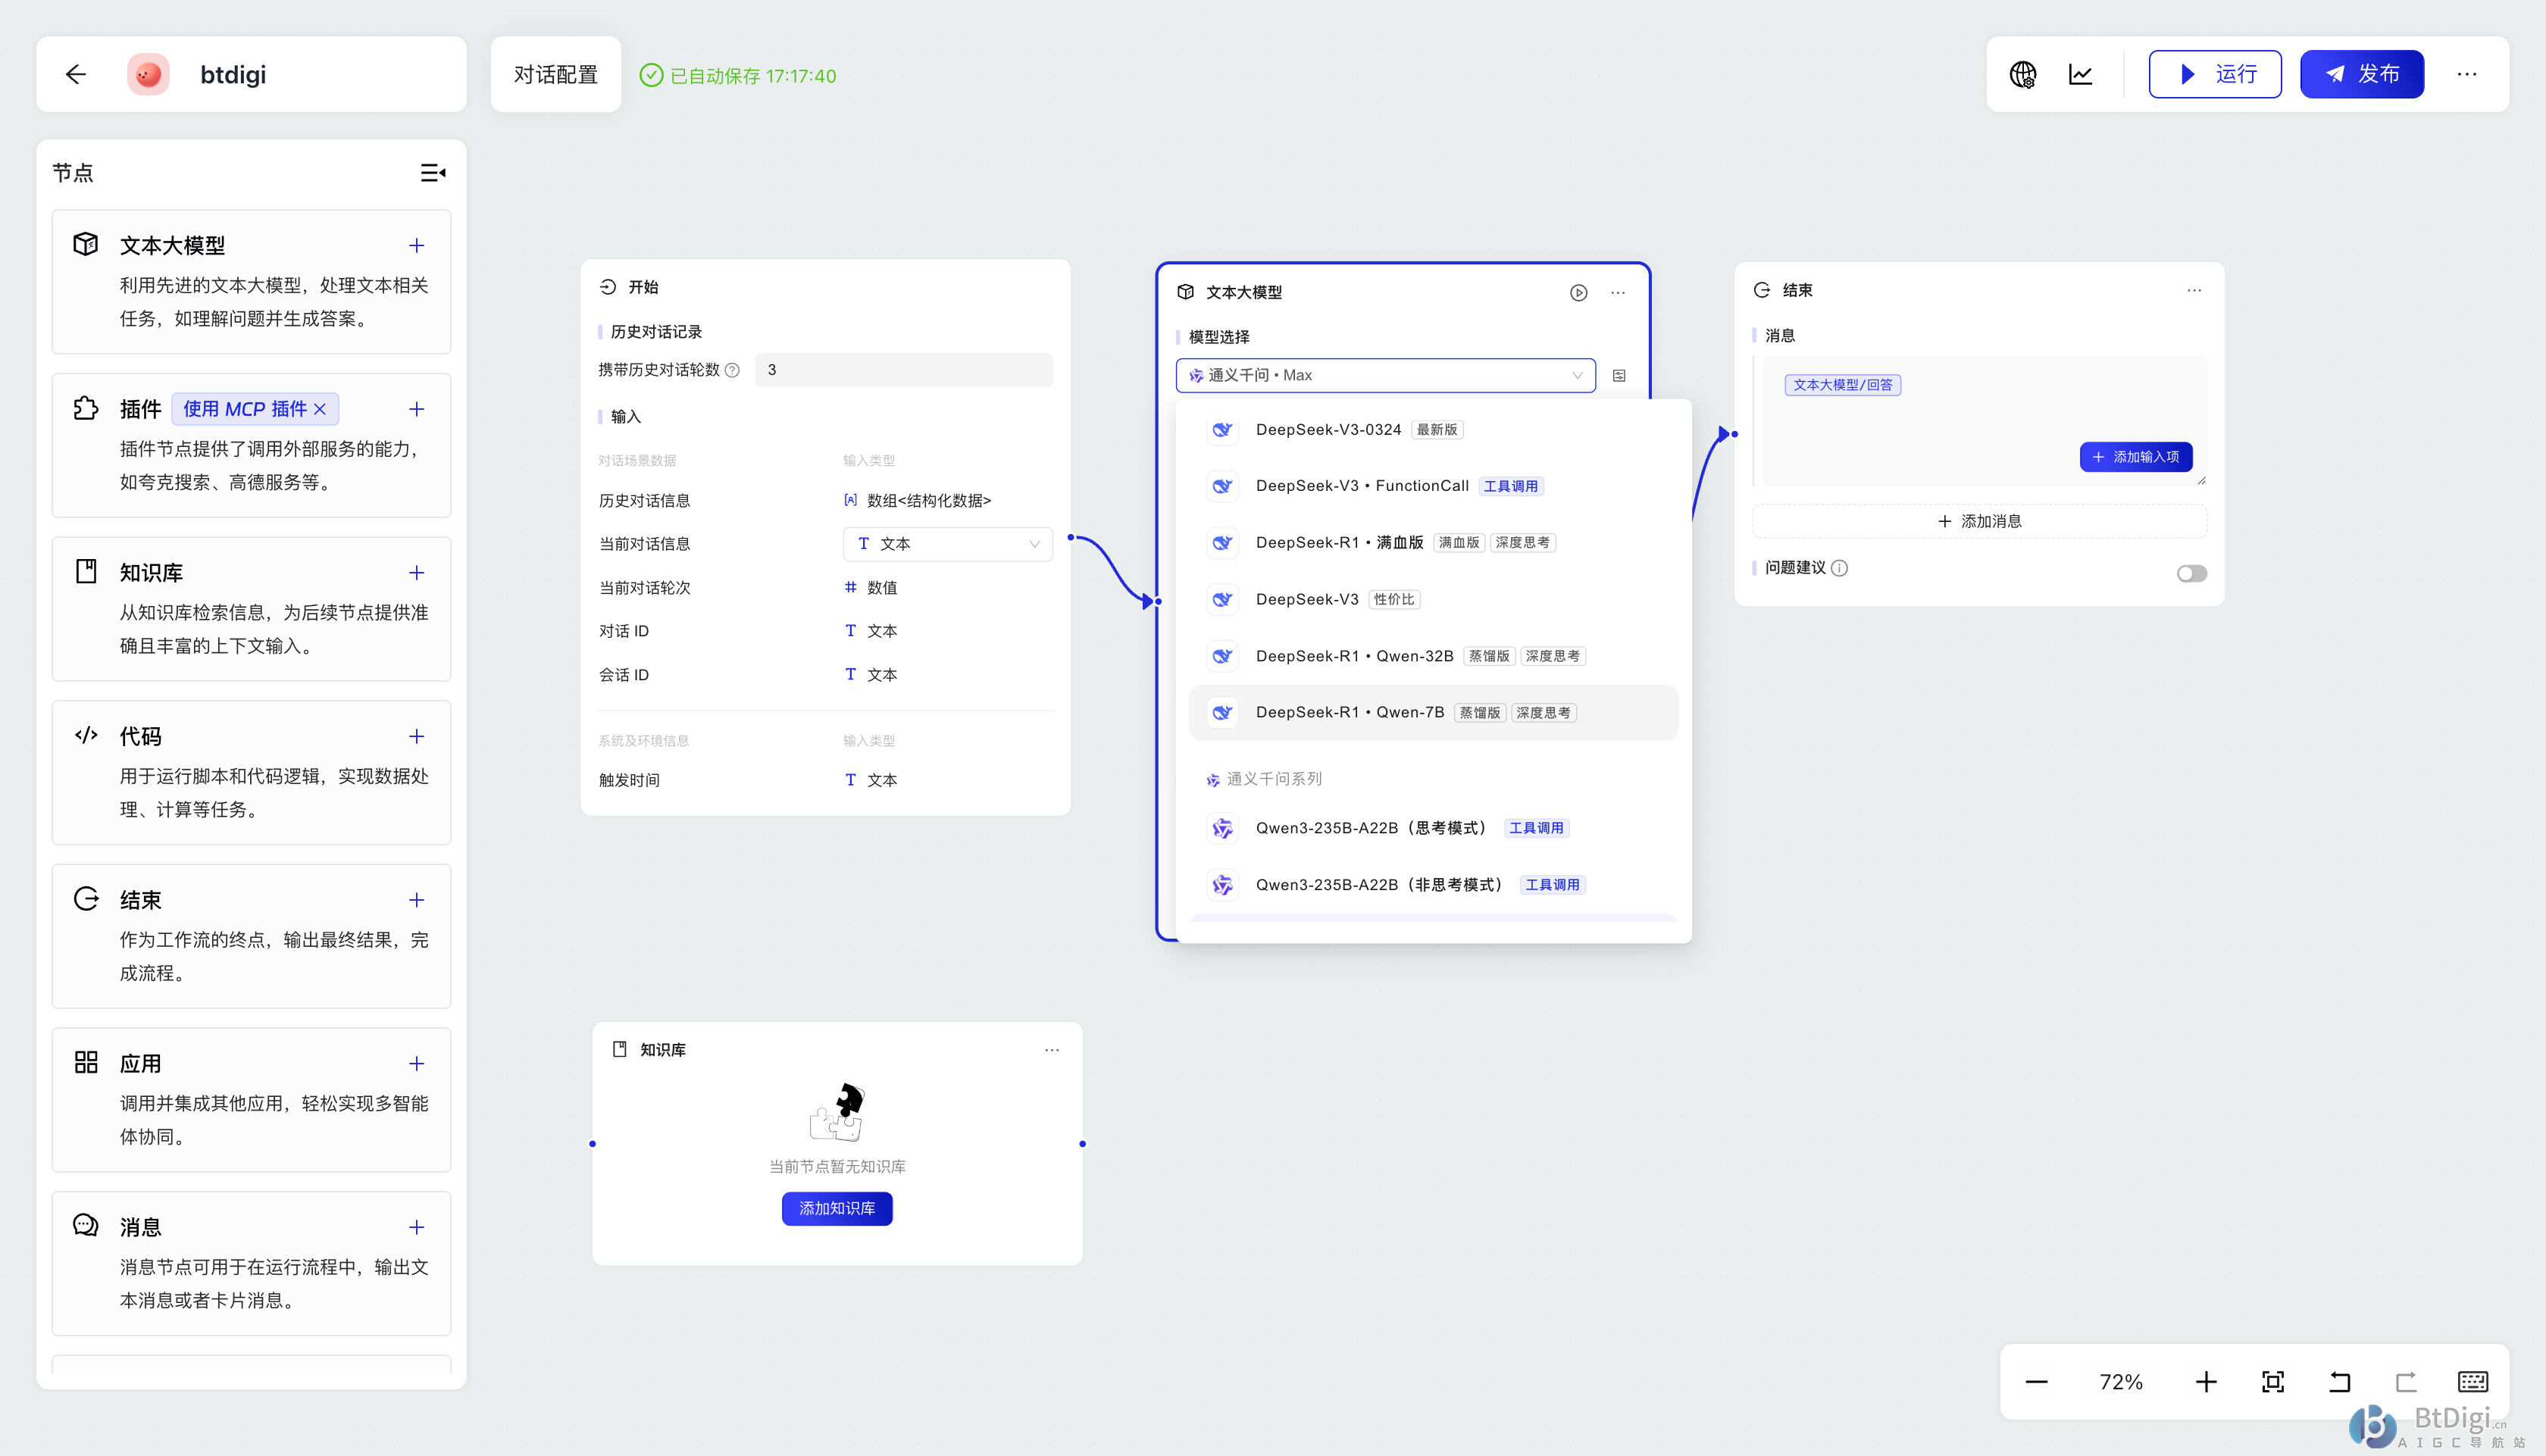2546x1456 pixels.
Task: Select DeepSeek-R1 · Qwen-7B model
Action: coord(1432,713)
